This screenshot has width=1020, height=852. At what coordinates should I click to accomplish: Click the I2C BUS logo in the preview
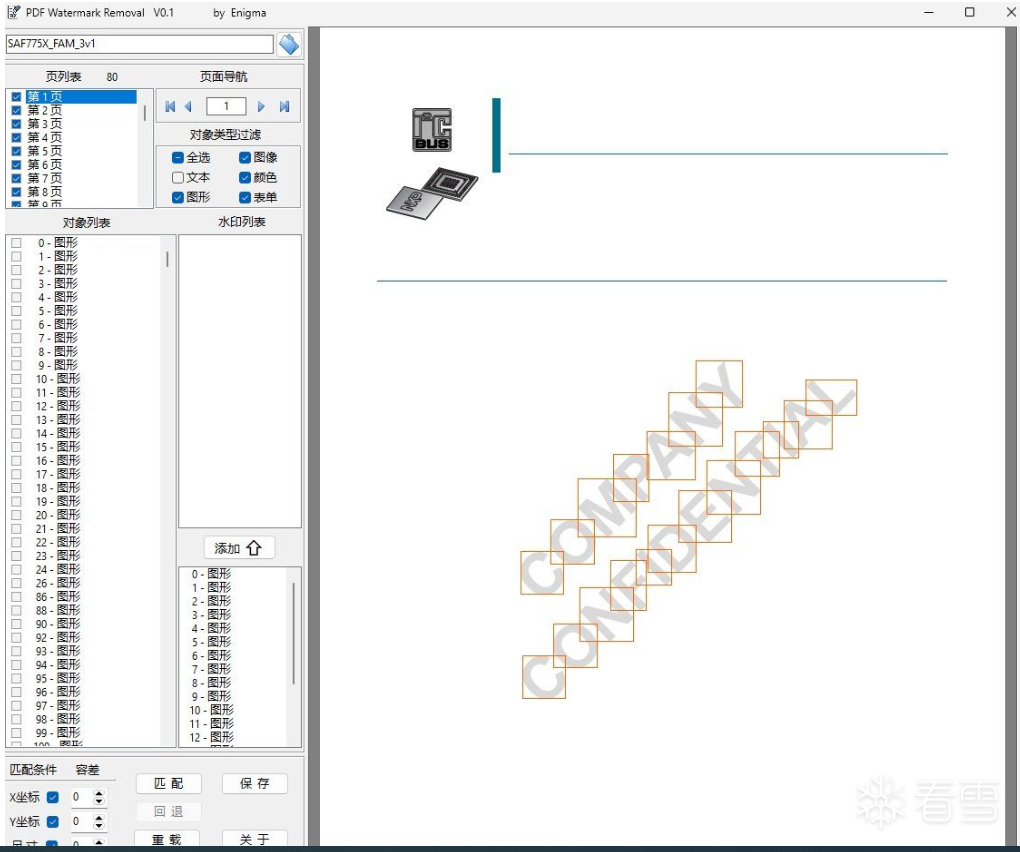432,130
